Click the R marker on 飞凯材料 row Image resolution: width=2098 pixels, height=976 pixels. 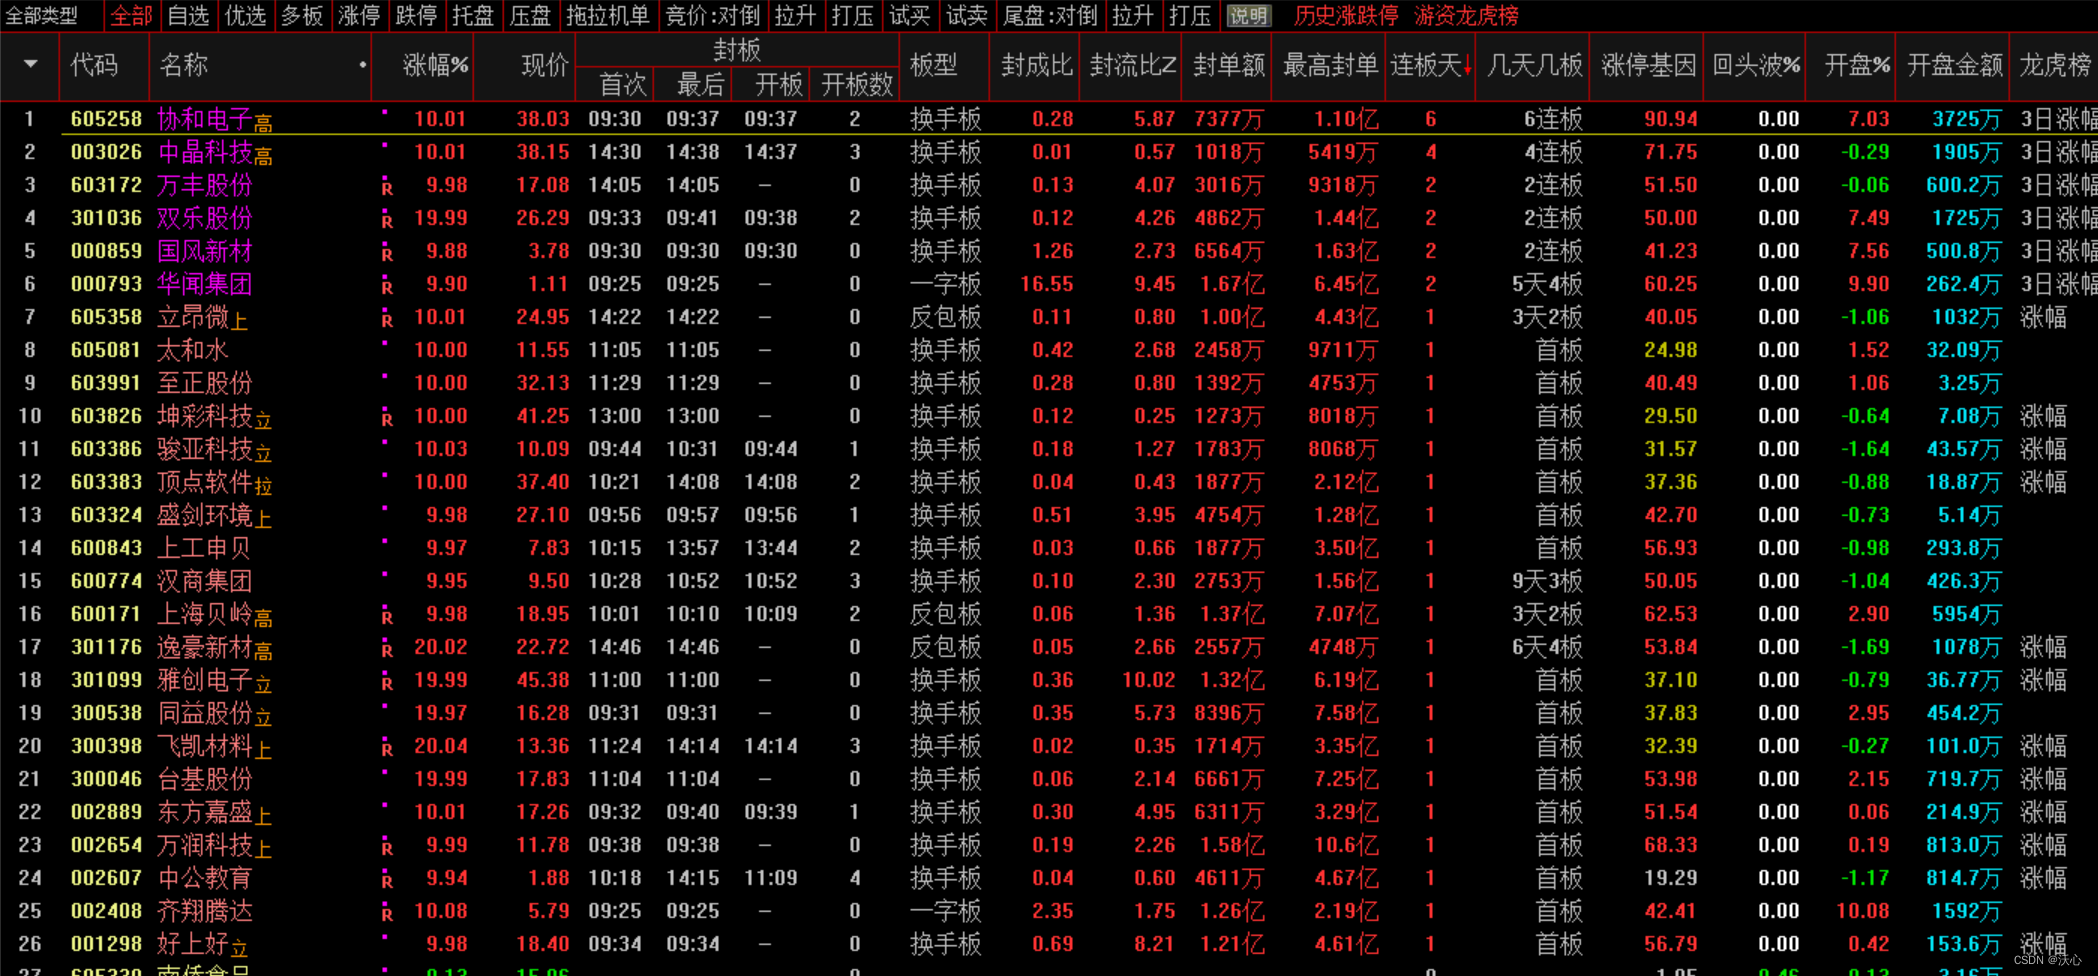tap(387, 748)
